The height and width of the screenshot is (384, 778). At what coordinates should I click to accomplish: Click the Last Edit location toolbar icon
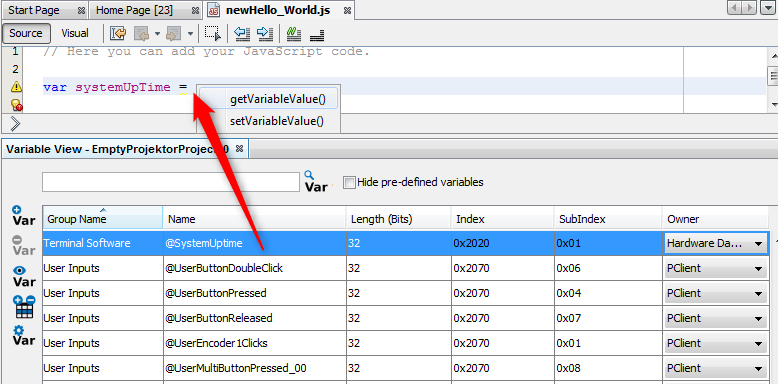[118, 34]
